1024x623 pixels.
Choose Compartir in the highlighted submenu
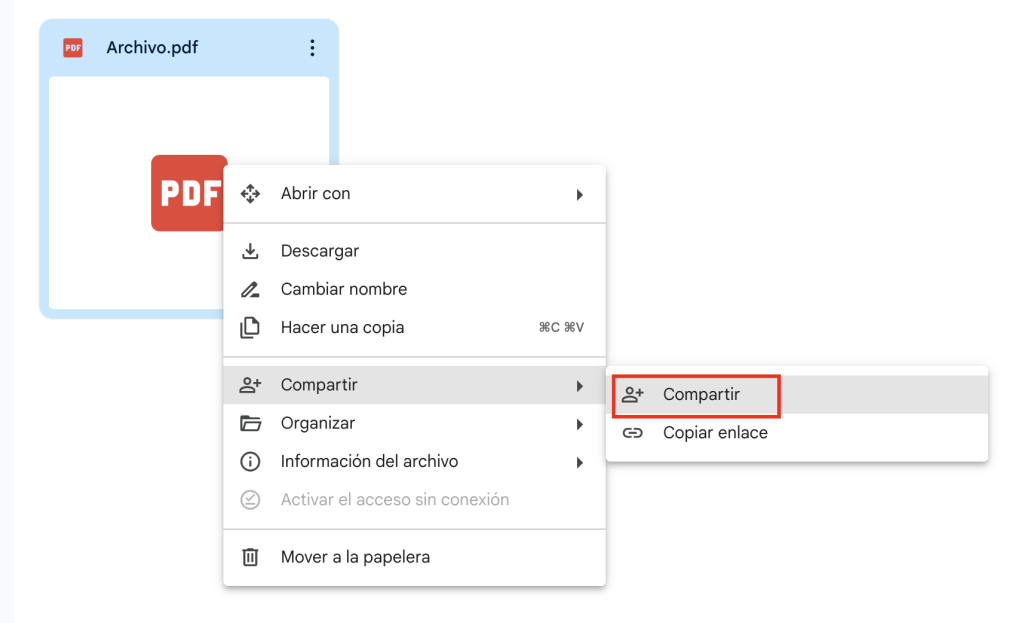[701, 395]
